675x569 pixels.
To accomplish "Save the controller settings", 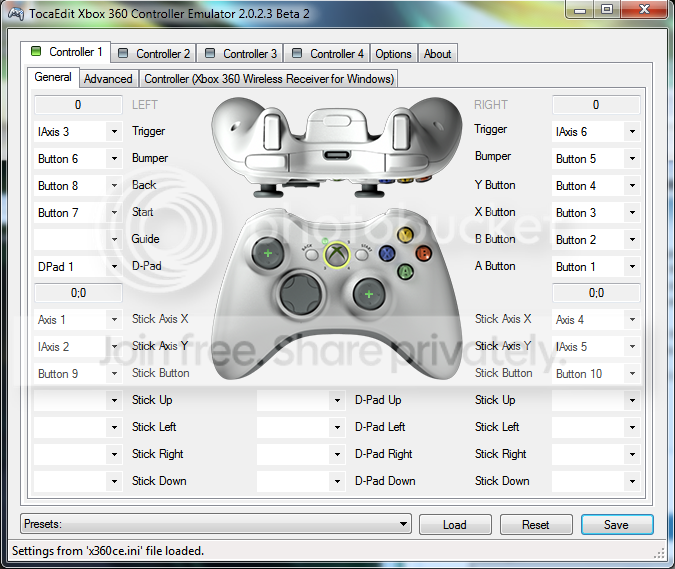I will point(616,525).
